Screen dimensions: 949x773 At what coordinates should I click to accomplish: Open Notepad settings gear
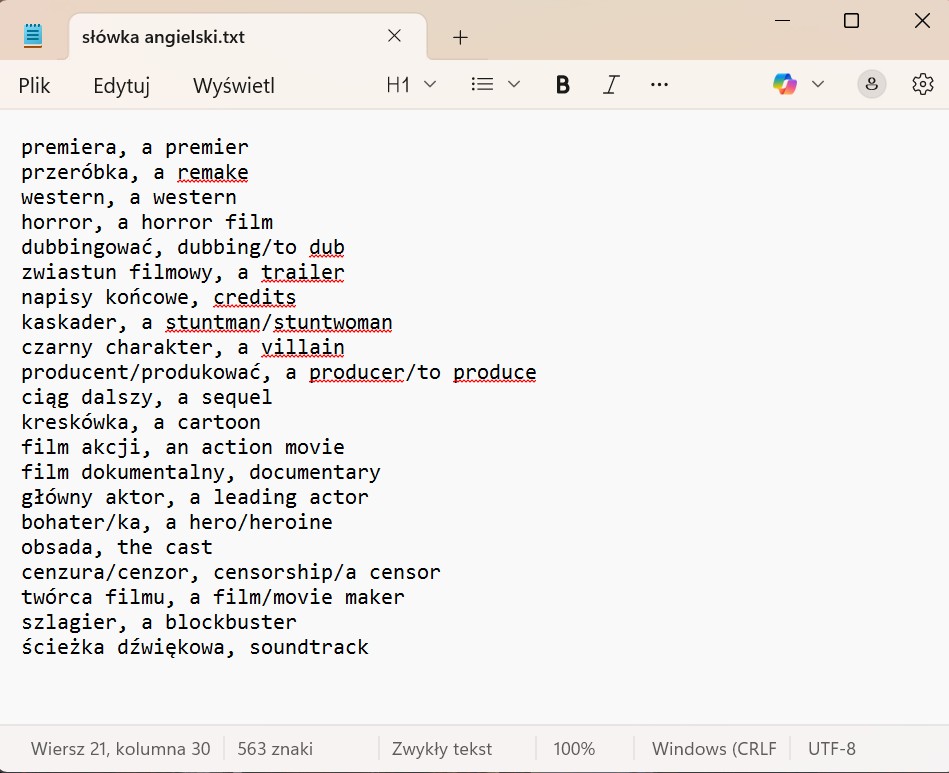tap(922, 84)
